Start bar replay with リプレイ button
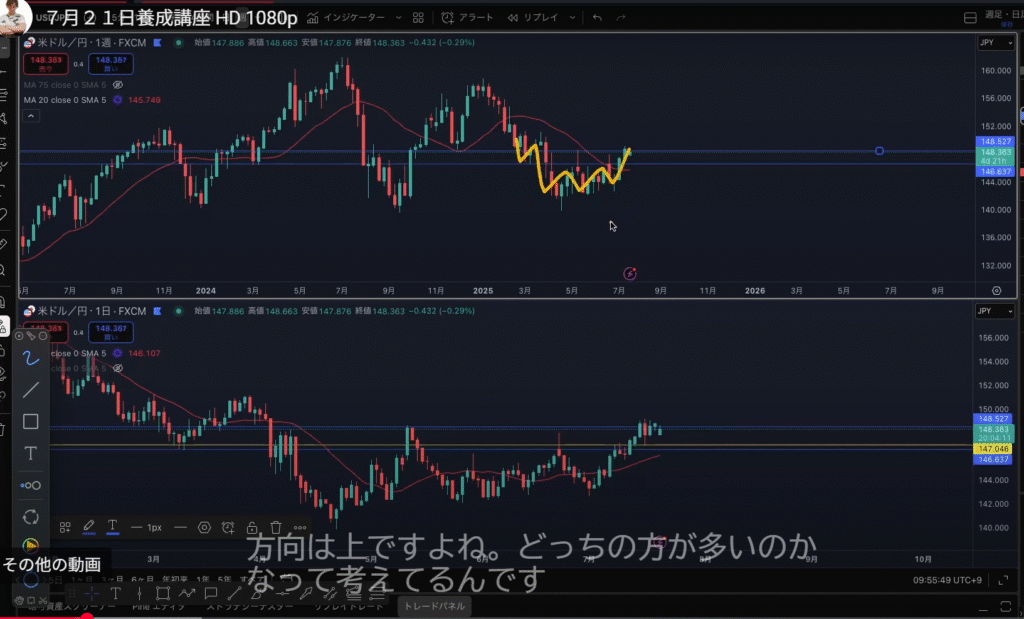The width and height of the screenshot is (1024, 619). (534, 18)
